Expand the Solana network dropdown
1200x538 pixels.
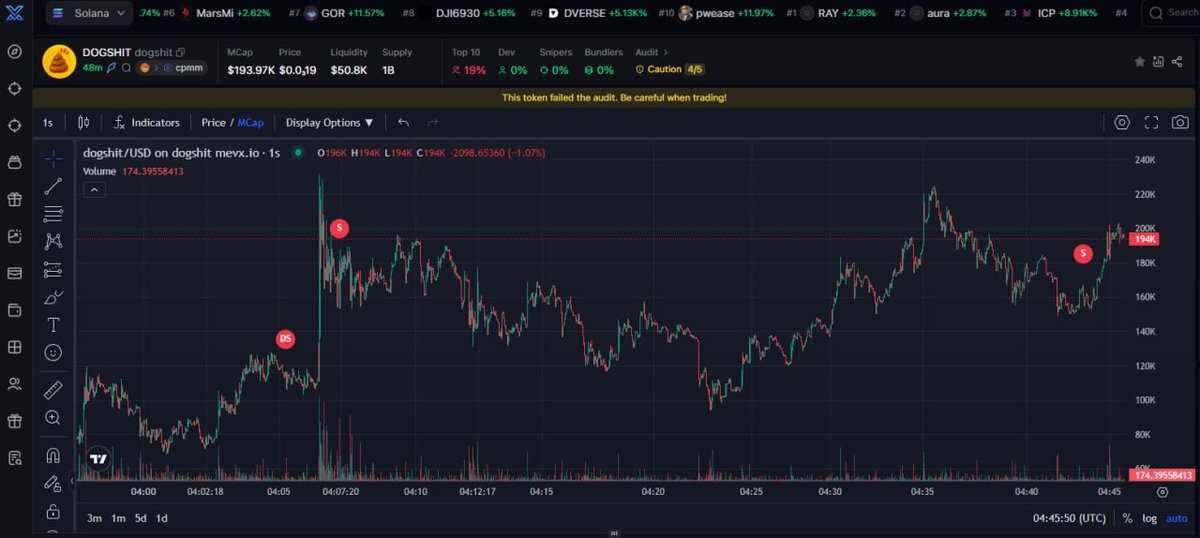tap(87, 13)
